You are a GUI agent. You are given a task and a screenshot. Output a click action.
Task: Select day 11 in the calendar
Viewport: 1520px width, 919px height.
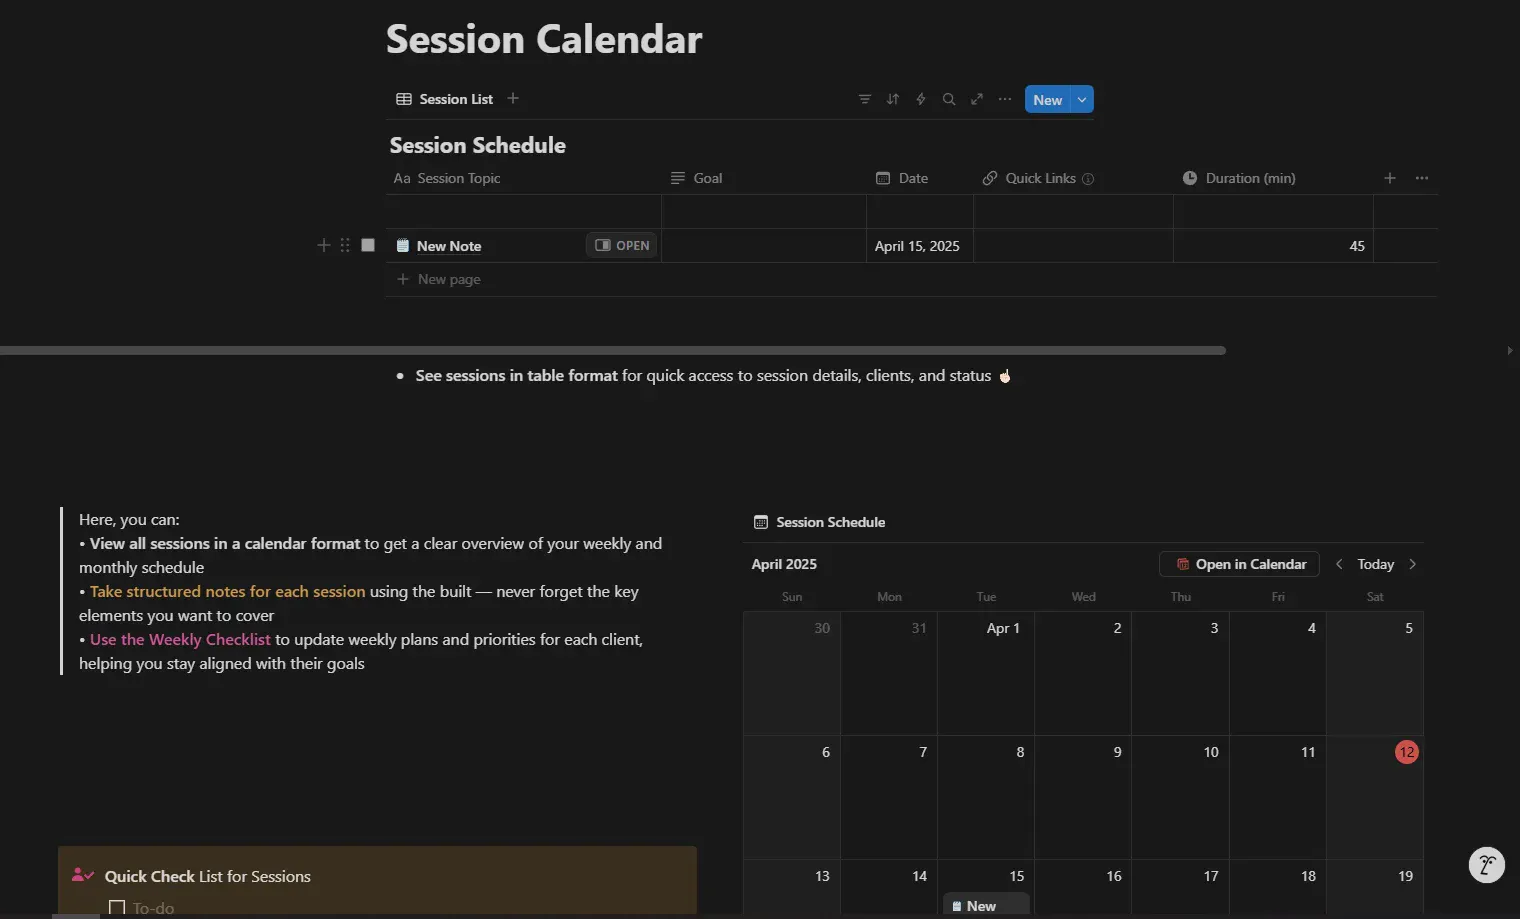pyautogui.click(x=1278, y=797)
